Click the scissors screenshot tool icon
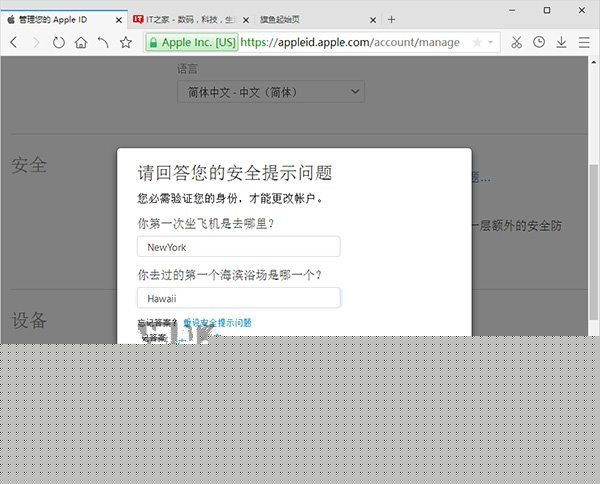The image size is (600, 484). [517, 42]
